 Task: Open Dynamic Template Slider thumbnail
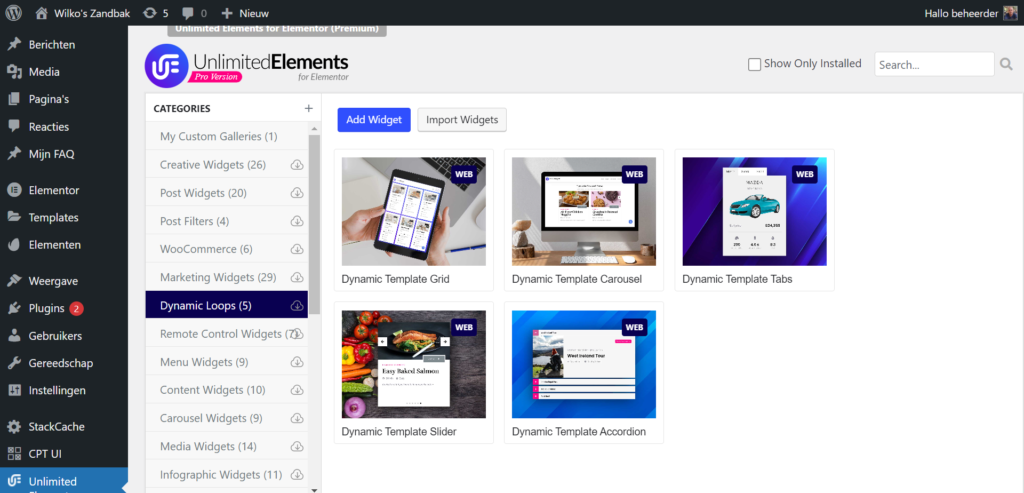coord(413,364)
